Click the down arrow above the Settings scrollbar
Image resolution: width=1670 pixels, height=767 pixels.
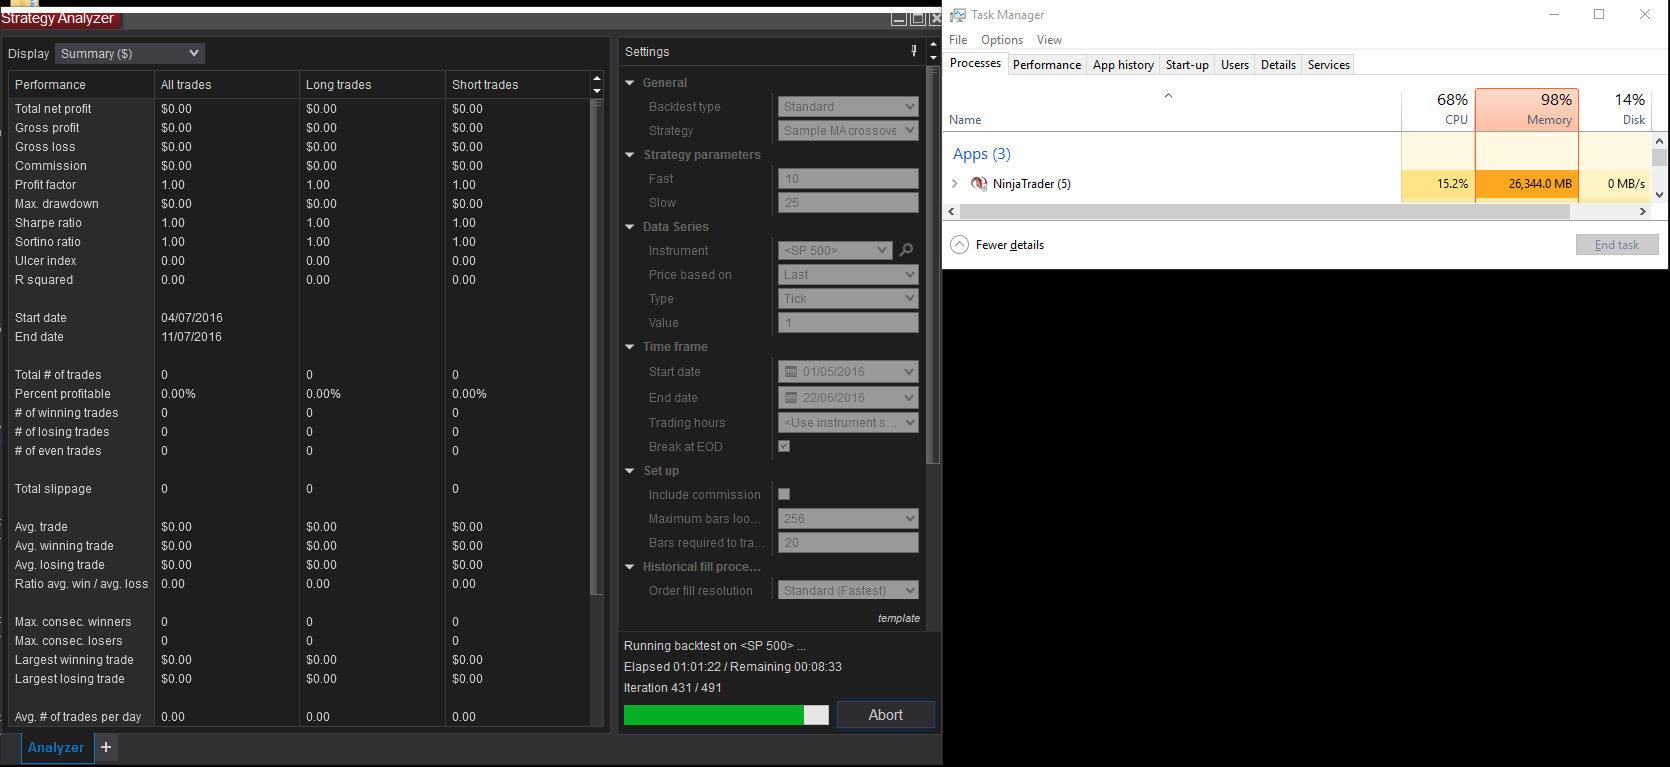(x=933, y=58)
